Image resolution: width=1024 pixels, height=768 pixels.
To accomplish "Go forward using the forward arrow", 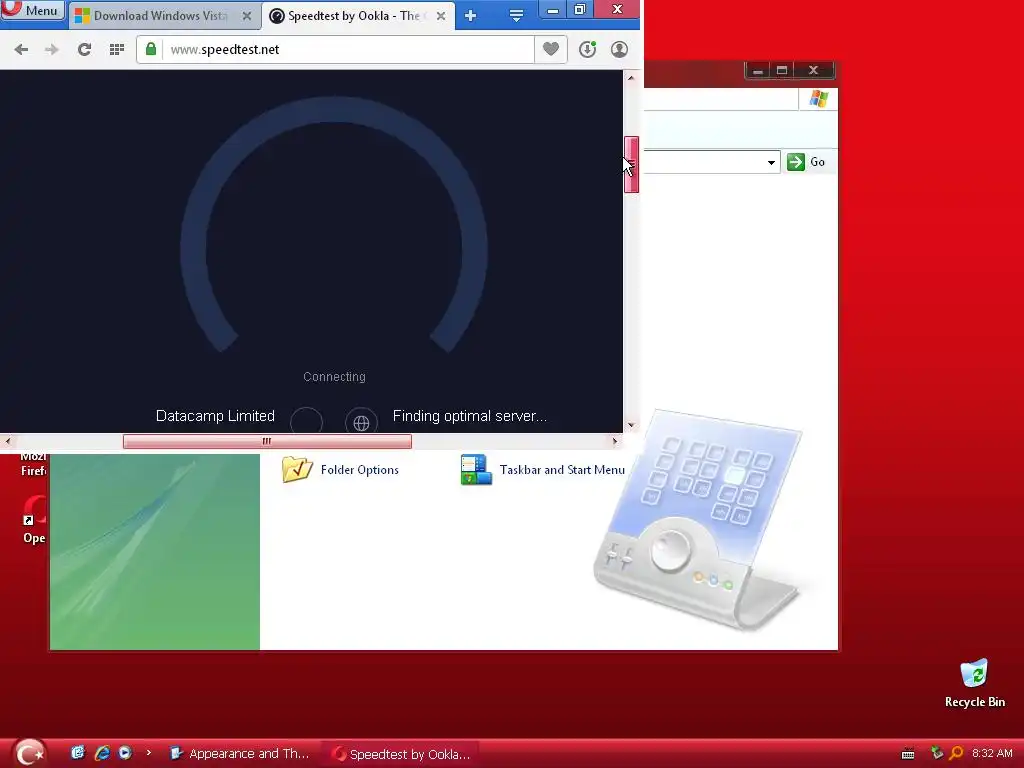I will coord(52,50).
